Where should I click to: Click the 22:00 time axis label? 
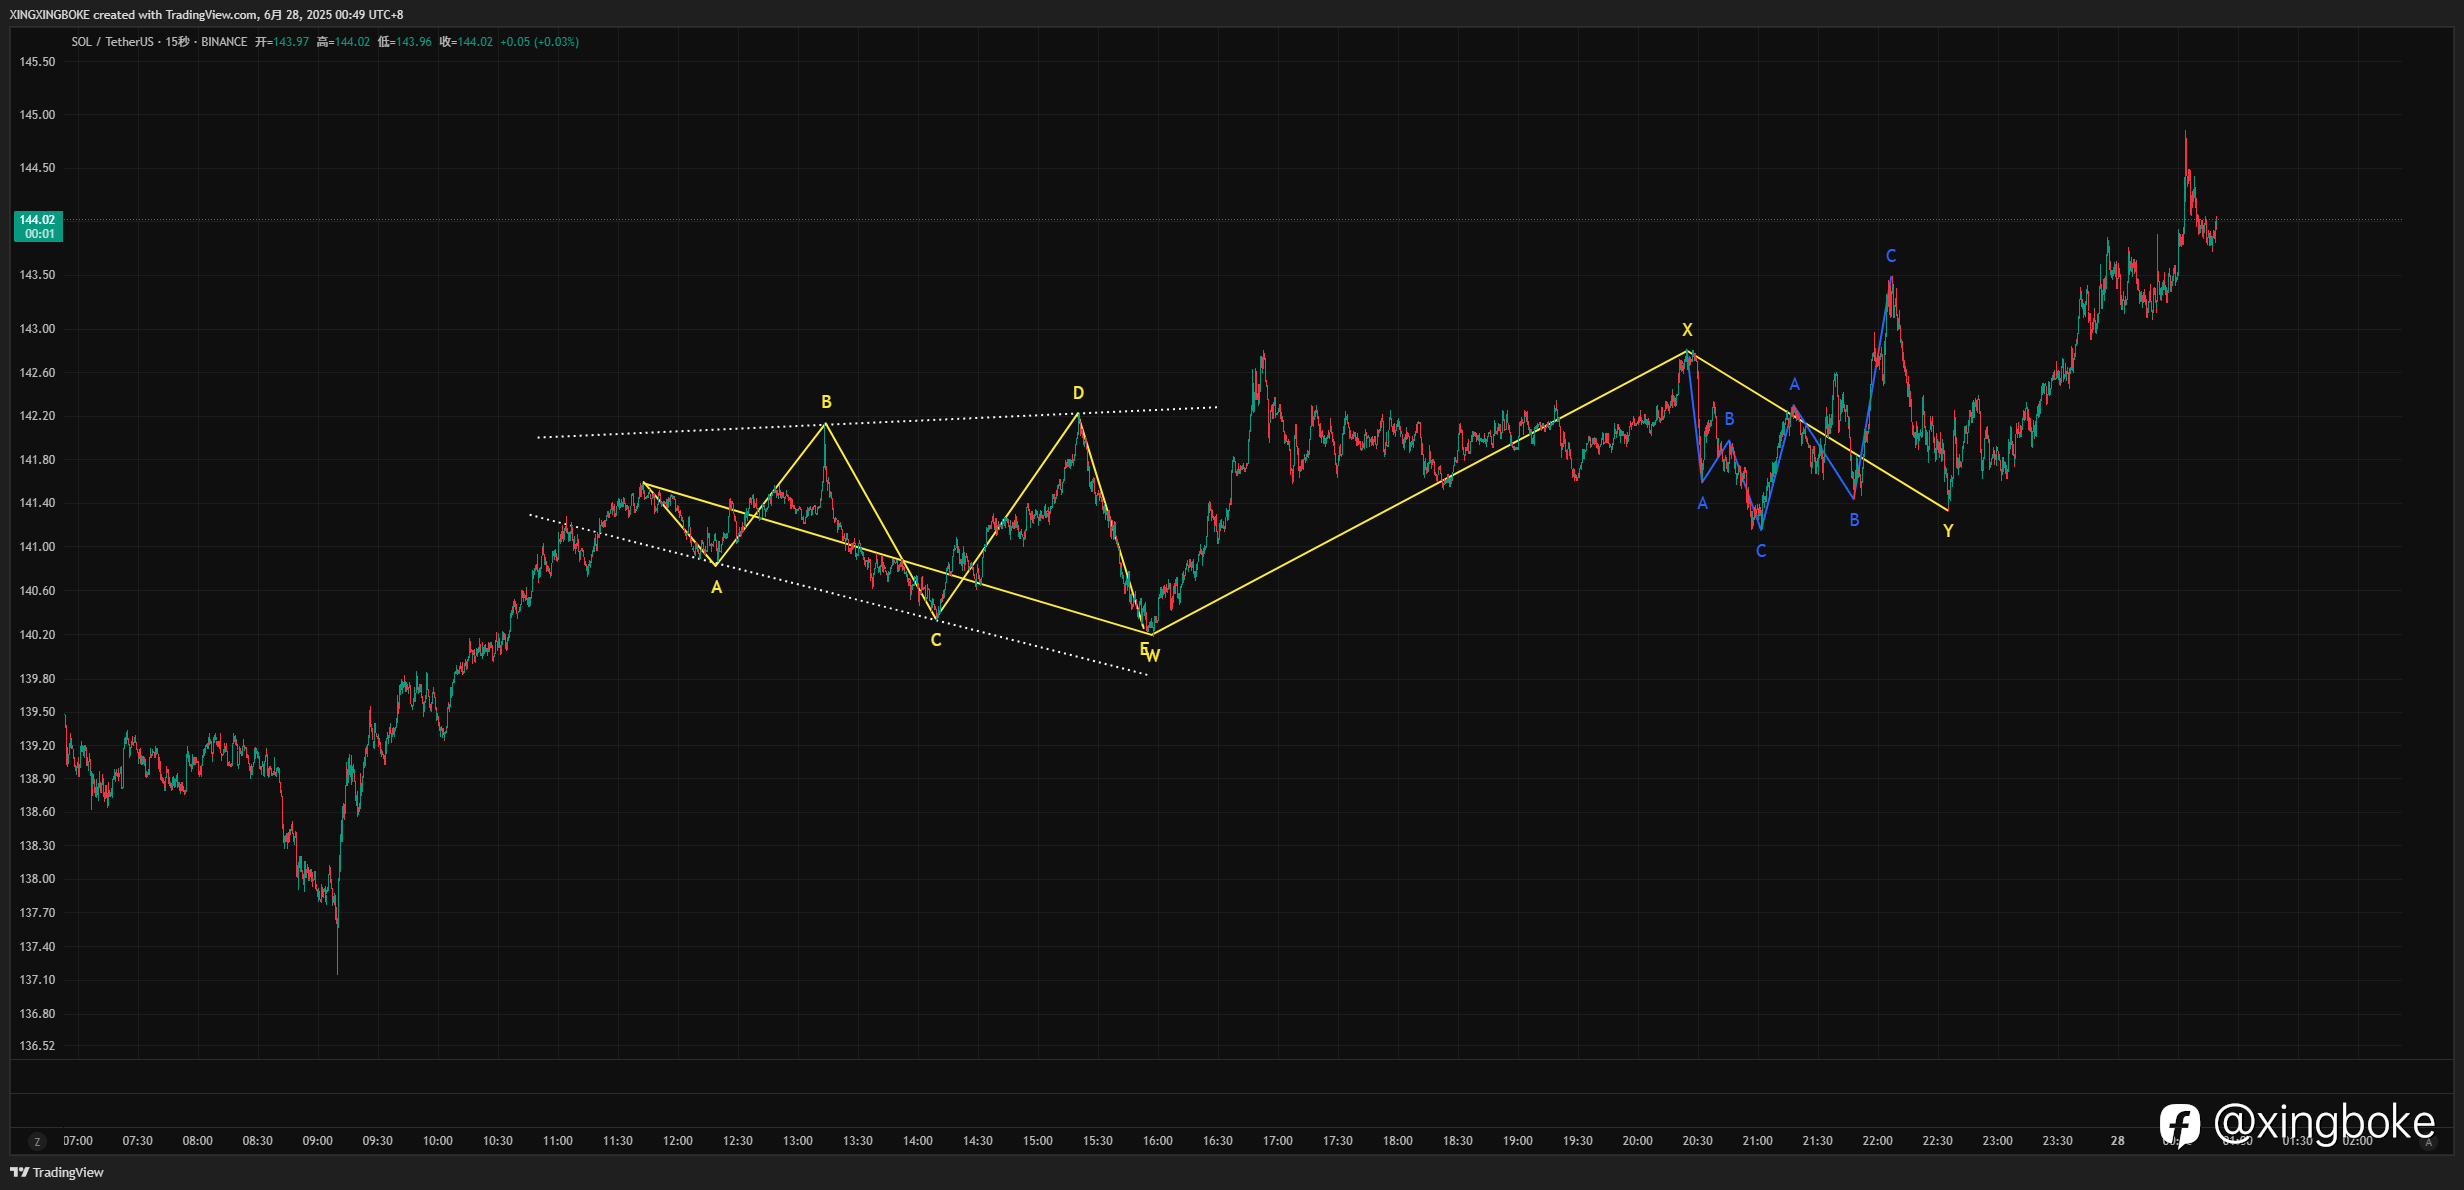coord(1878,1141)
